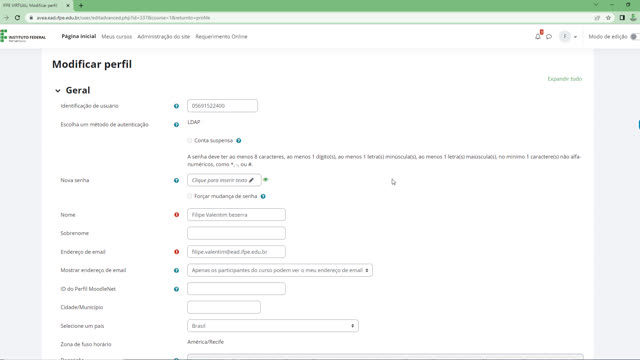640x360 pixels.
Task: Click pencil icon to edit Nova senha
Action: pos(251,180)
